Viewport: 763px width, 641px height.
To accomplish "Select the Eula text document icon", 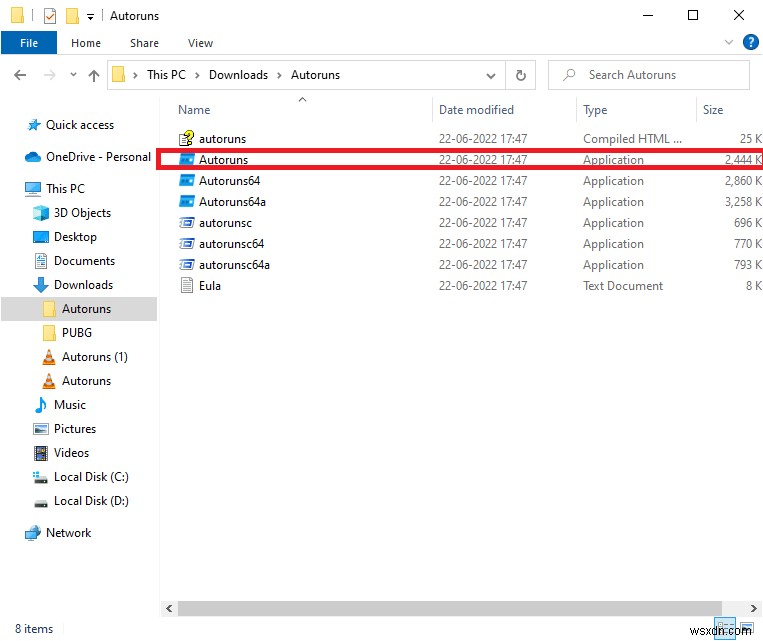I will [x=187, y=285].
